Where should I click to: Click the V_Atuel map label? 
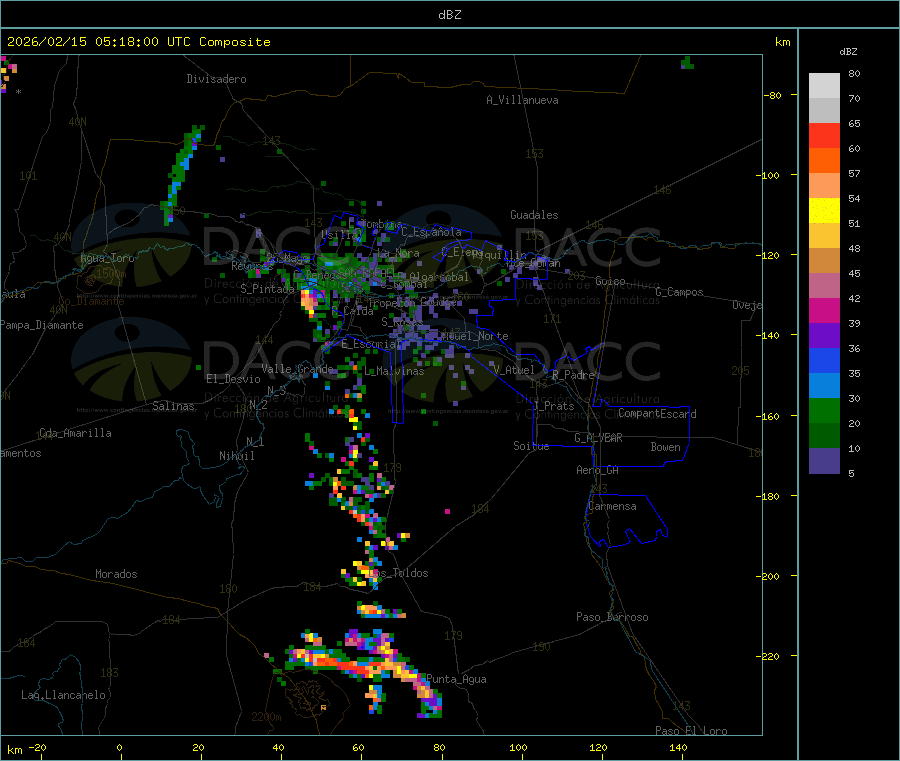[x=514, y=370]
